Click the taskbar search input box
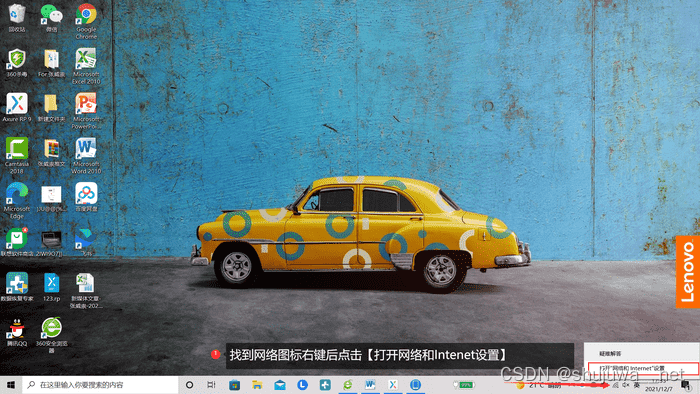Image resolution: width=700 pixels, height=394 pixels. click(x=100, y=385)
